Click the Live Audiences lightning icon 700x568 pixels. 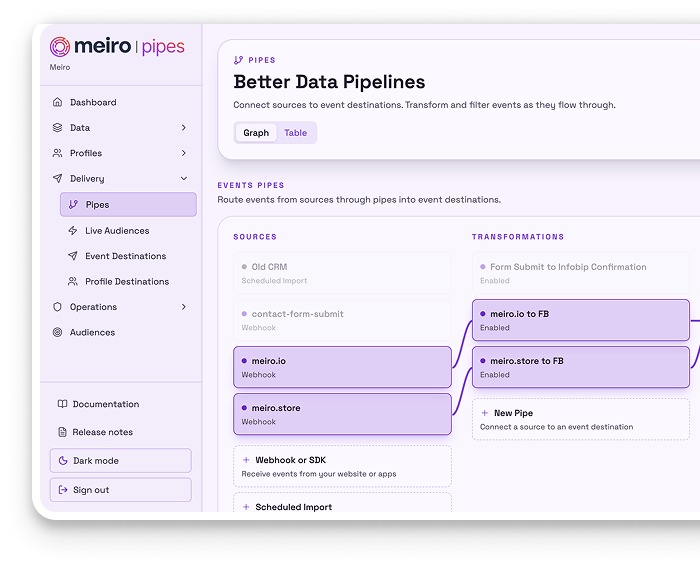72,231
